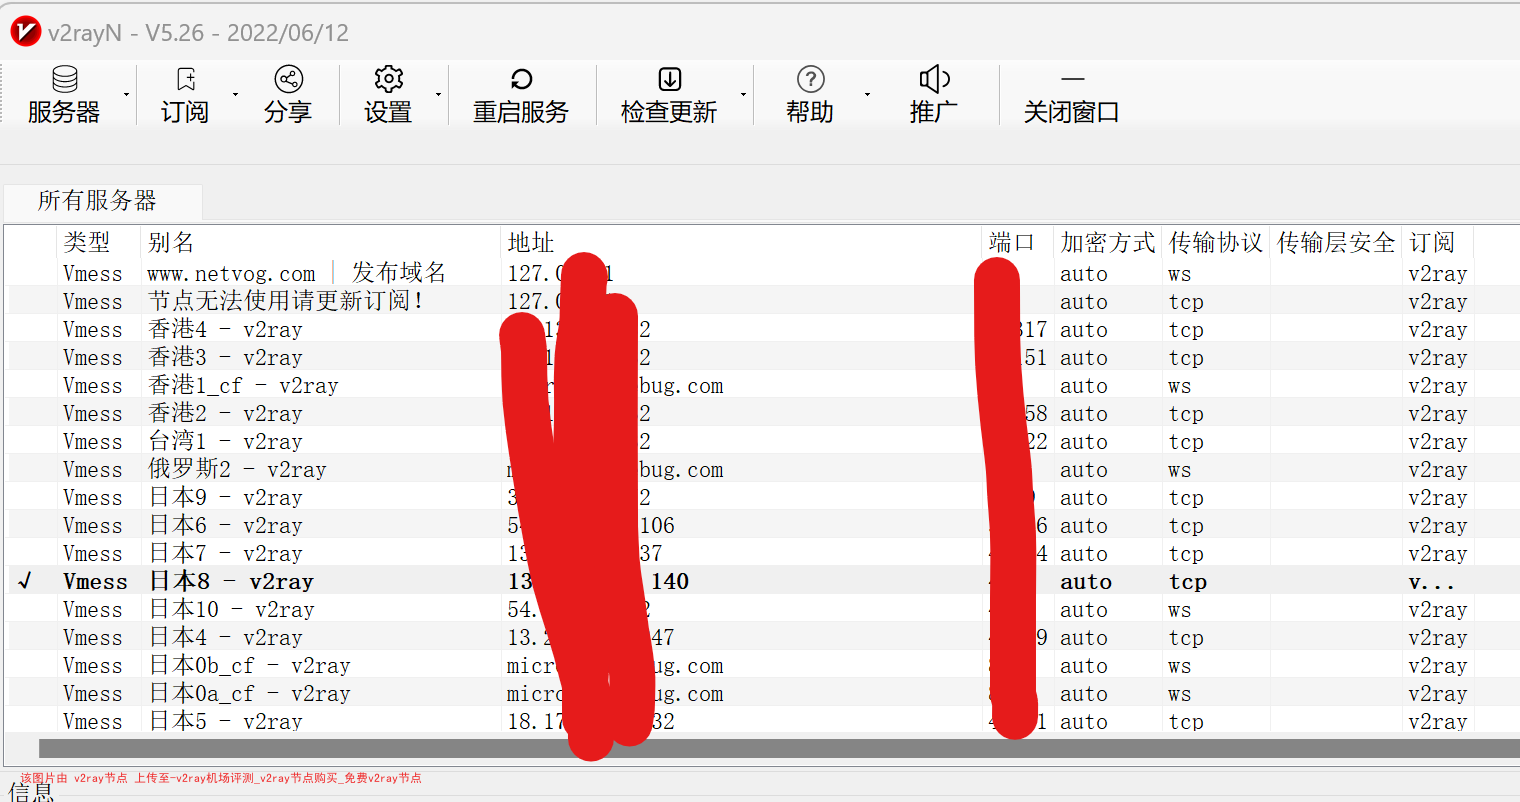Image resolution: width=1520 pixels, height=802 pixels.
Task: Select server 香港1_cf - v2ray
Action: (x=764, y=385)
